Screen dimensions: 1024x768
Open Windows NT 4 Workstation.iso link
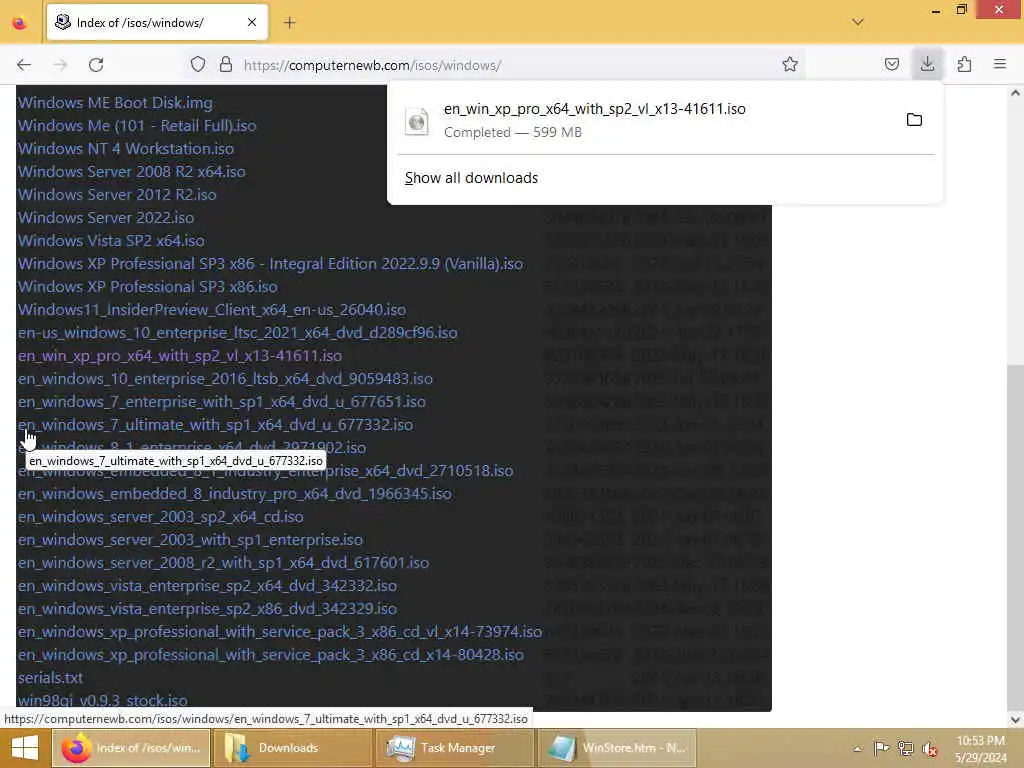(125, 149)
